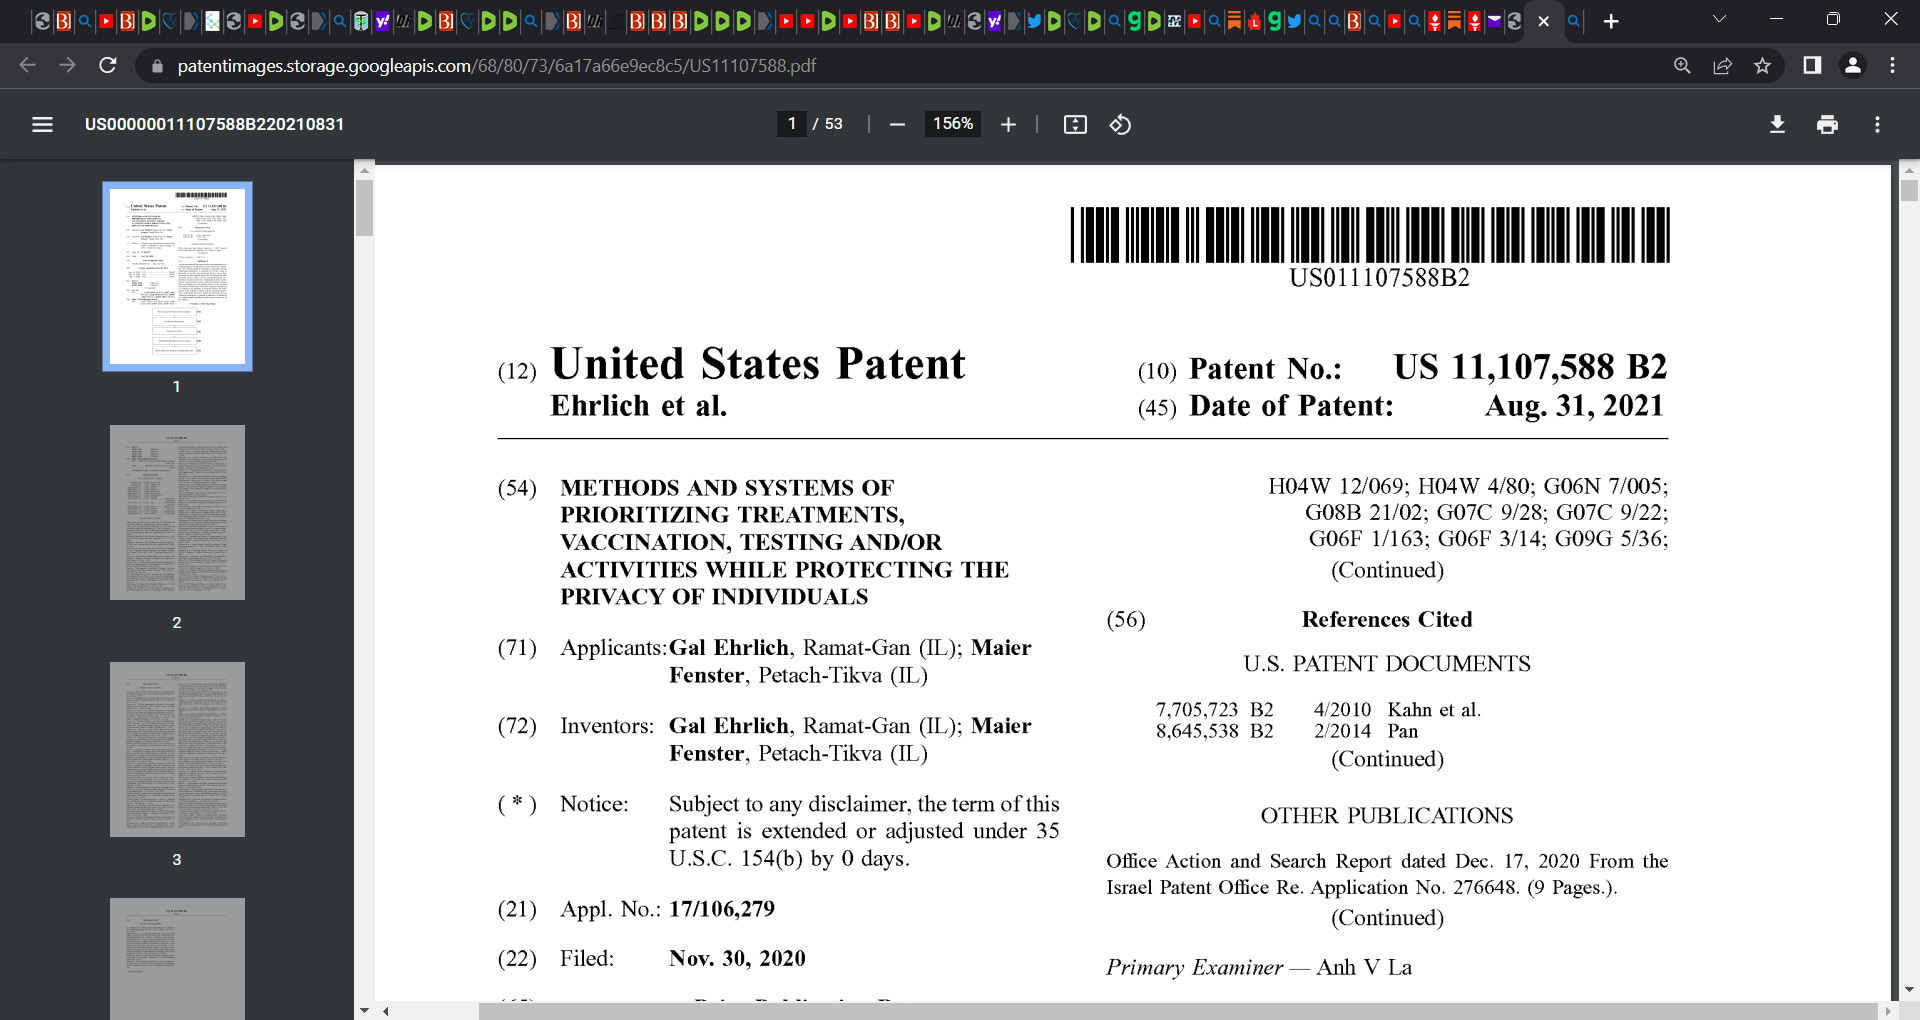The height and width of the screenshot is (1020, 1920).
Task: Click the document title US00000011107588B220210831
Action: [x=214, y=124]
